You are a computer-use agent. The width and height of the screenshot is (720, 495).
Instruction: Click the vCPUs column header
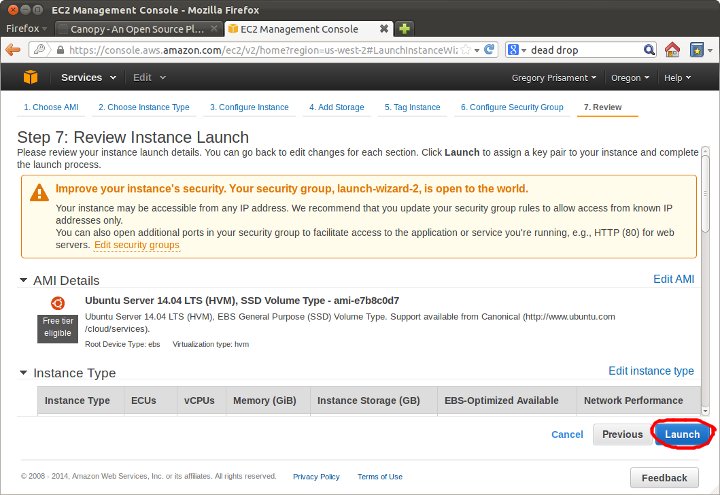point(202,400)
